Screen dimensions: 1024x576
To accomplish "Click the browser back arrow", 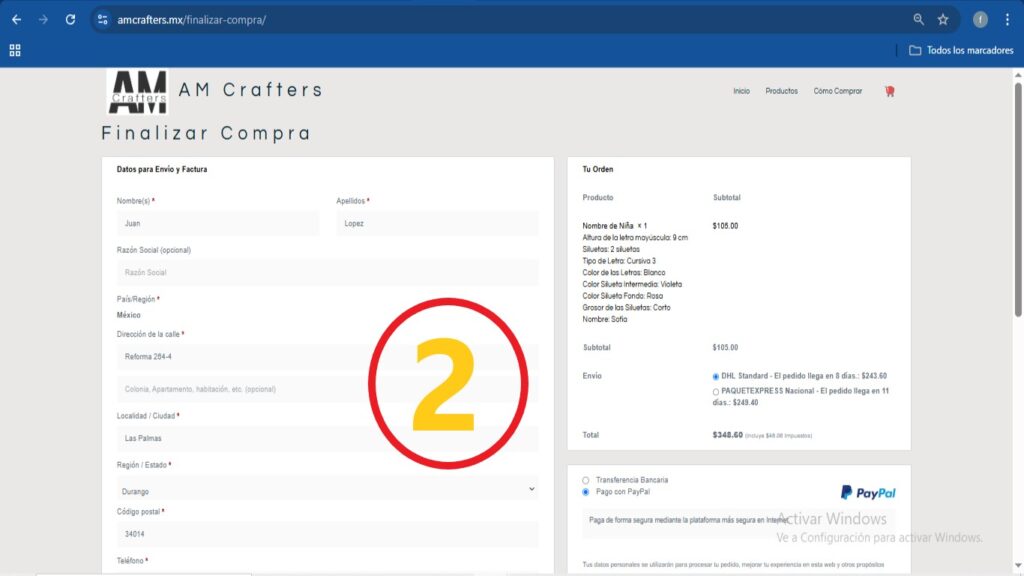I will pos(16,19).
